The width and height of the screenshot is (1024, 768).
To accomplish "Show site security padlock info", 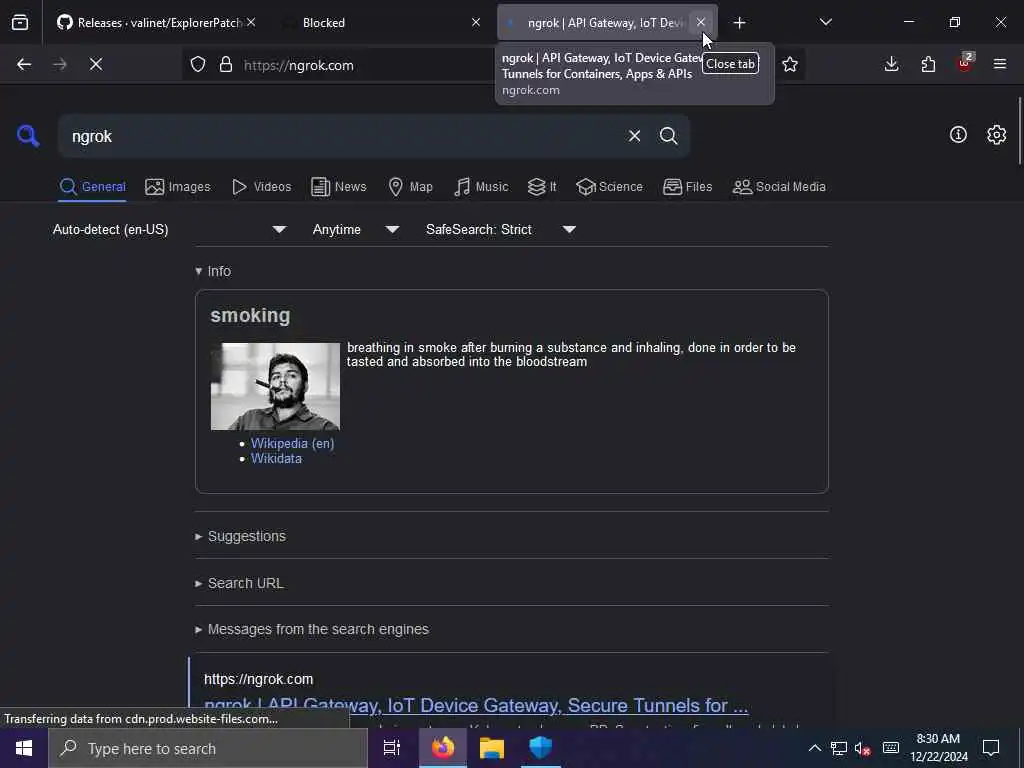I will 226,65.
